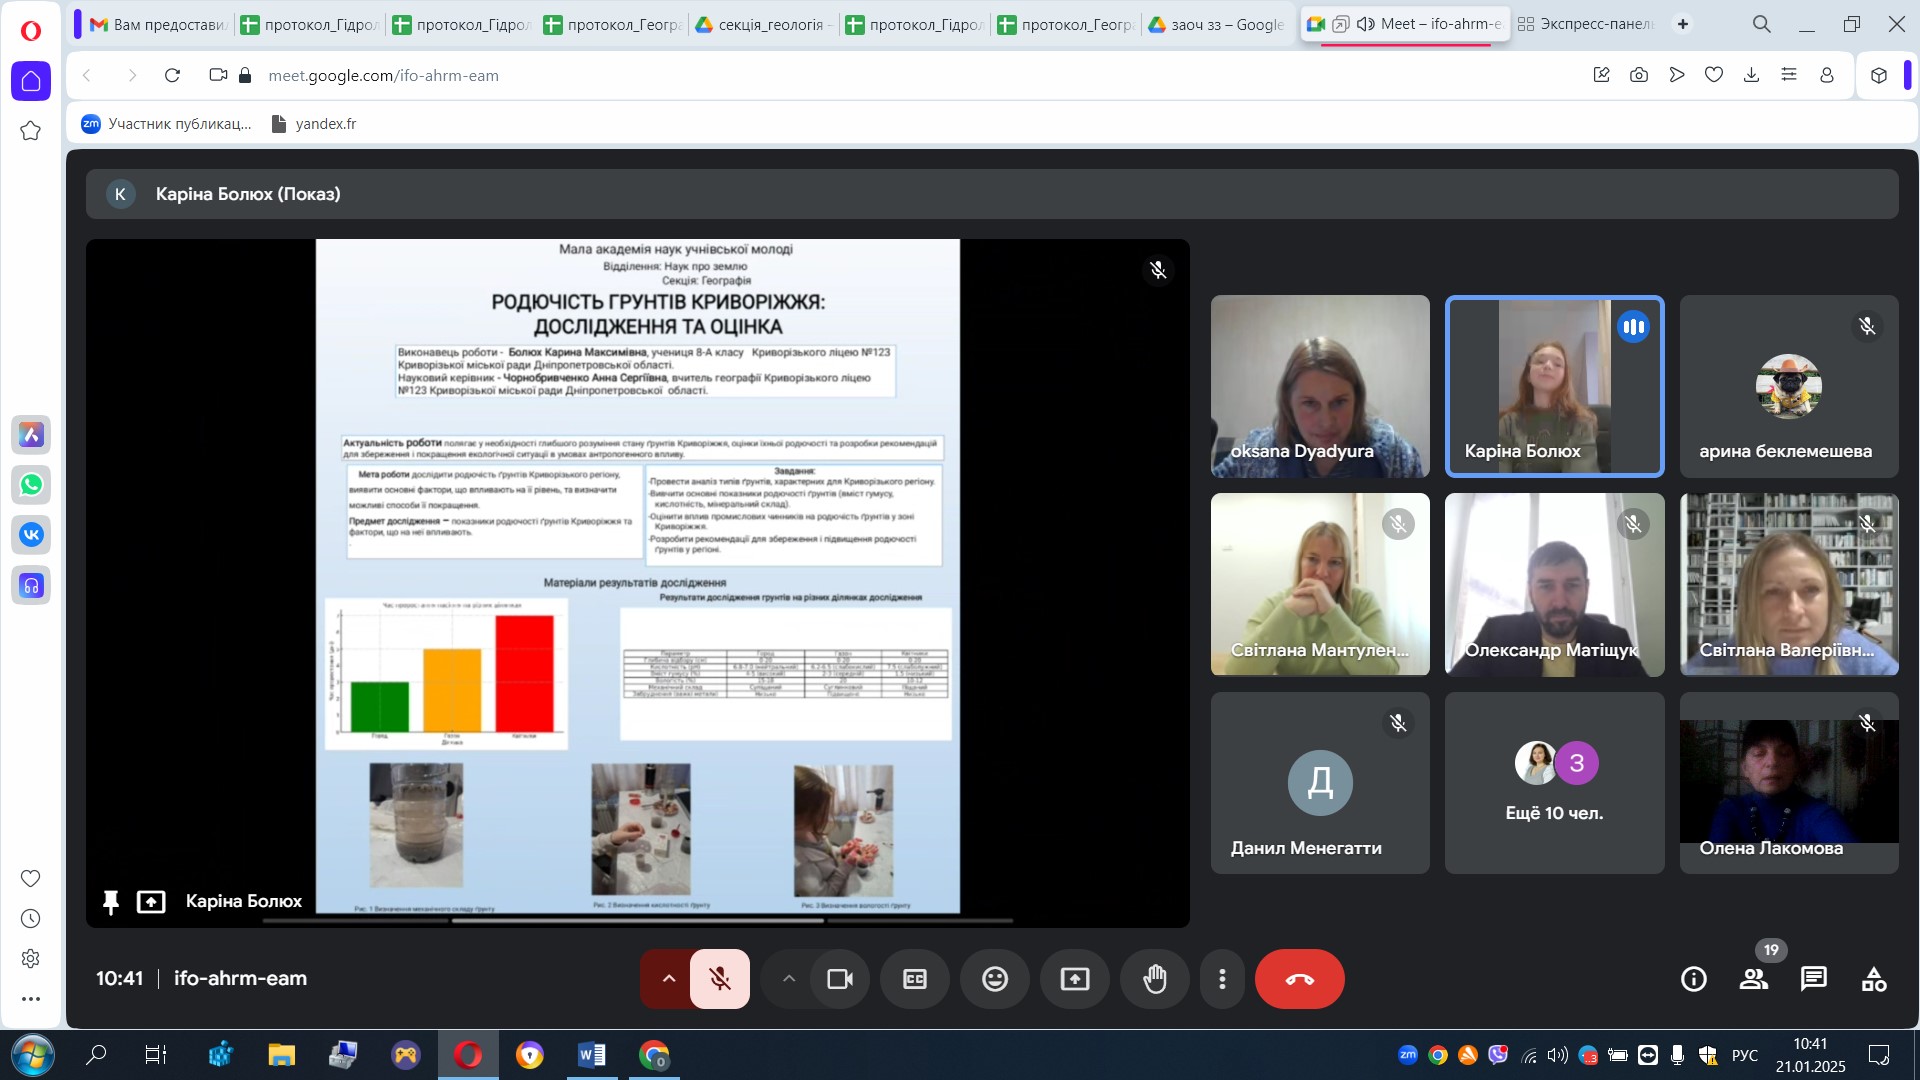Click арина беклемешева participant tile

tap(1789, 386)
